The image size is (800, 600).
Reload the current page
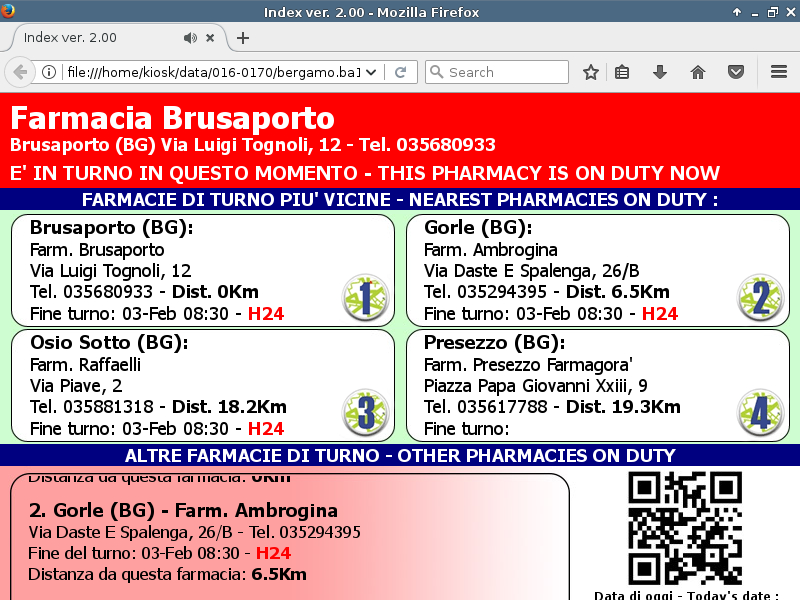(x=400, y=72)
